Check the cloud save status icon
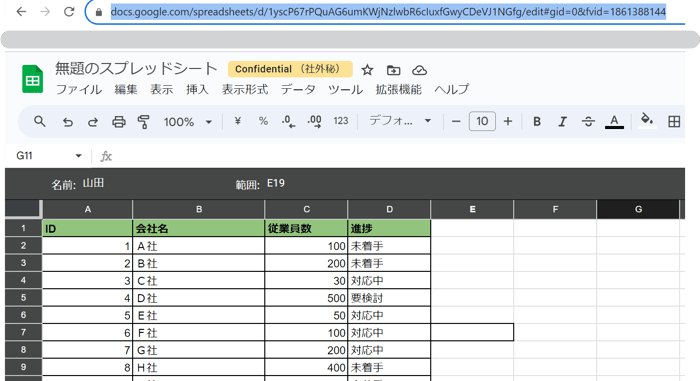 (419, 70)
